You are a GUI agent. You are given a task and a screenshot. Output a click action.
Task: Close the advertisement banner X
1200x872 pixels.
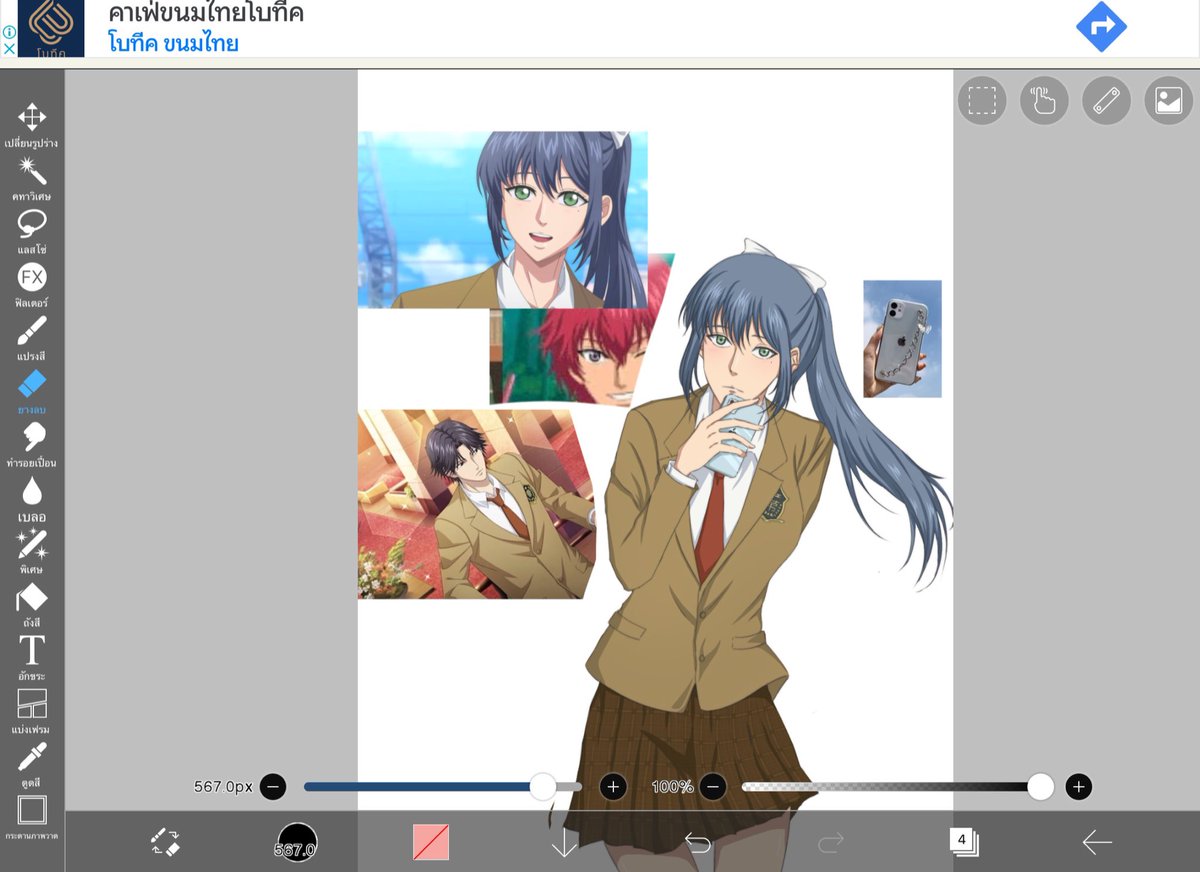click(9, 47)
